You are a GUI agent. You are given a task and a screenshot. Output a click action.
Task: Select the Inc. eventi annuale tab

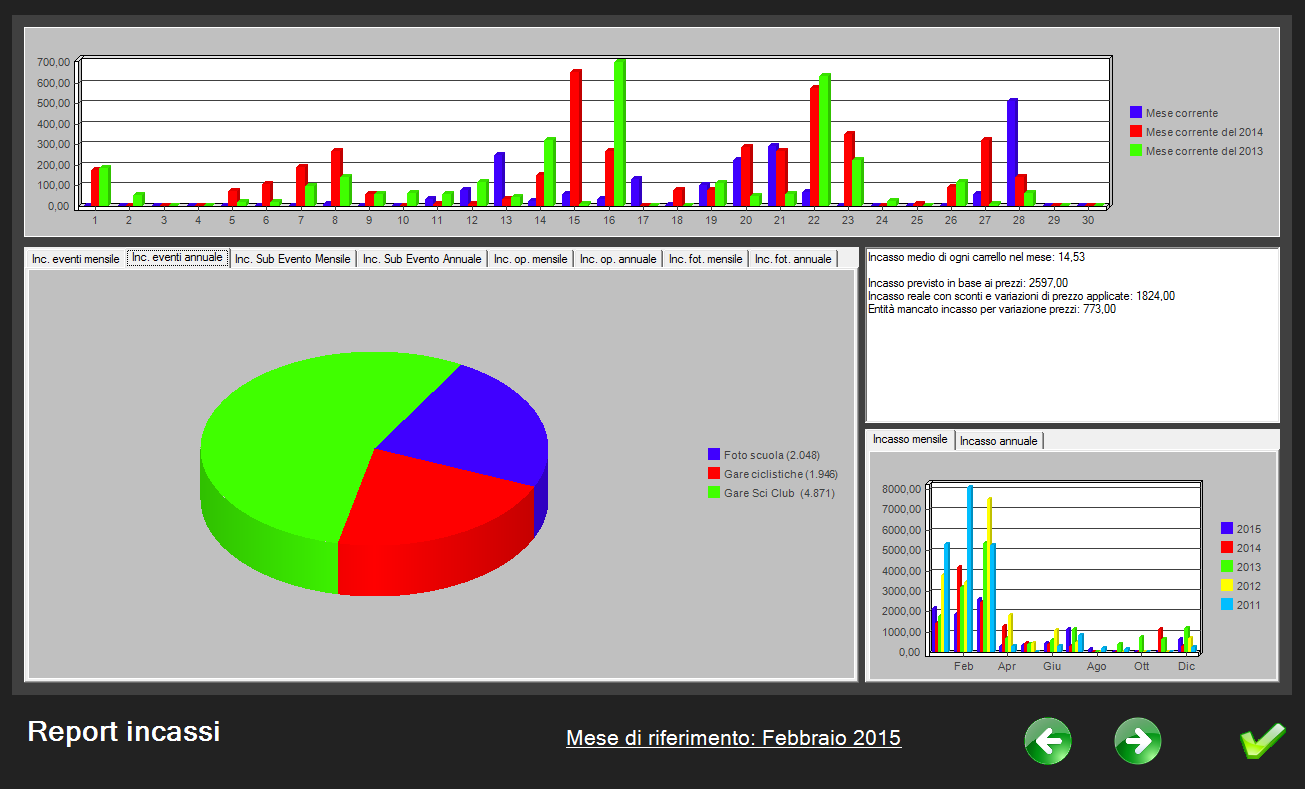(178, 258)
